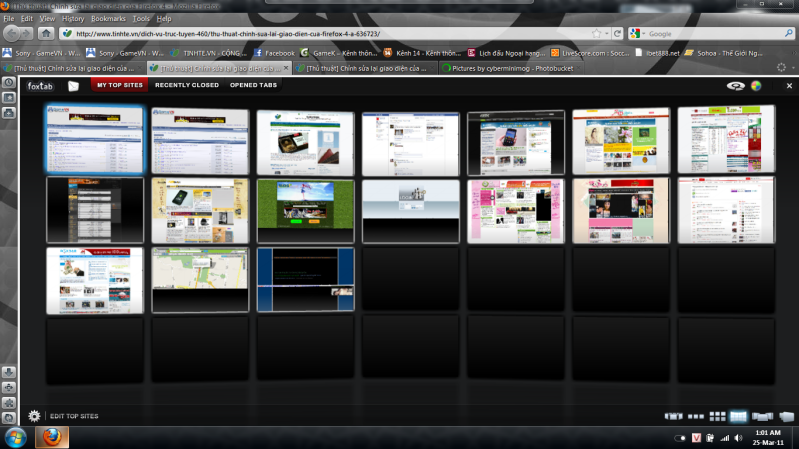
Task: Switch to the grid layout view
Action: (x=717, y=416)
